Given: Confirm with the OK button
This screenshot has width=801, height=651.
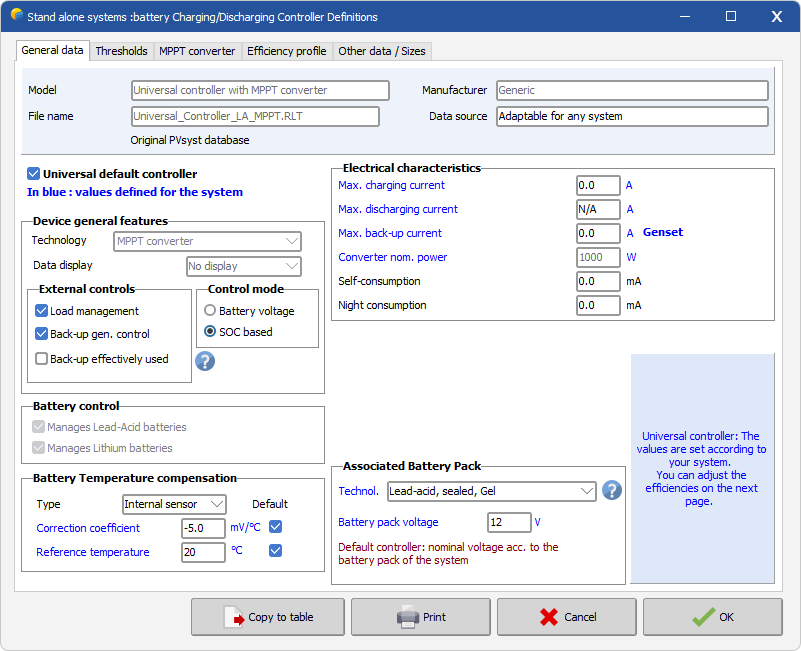Looking at the screenshot, I should point(713,617).
